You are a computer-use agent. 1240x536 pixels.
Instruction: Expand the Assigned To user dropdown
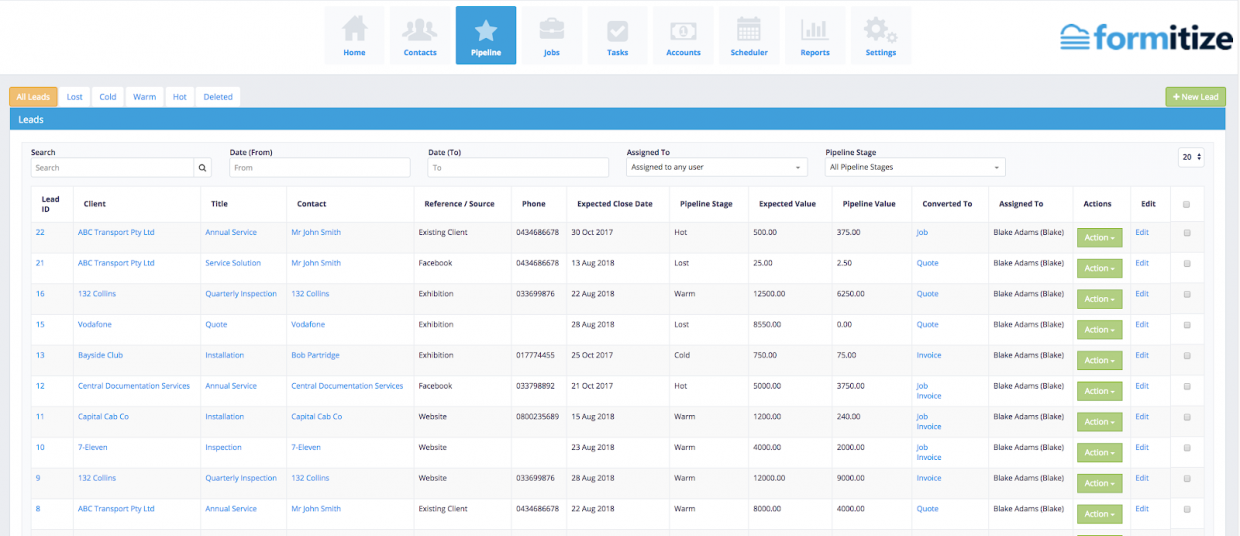[x=716, y=168]
